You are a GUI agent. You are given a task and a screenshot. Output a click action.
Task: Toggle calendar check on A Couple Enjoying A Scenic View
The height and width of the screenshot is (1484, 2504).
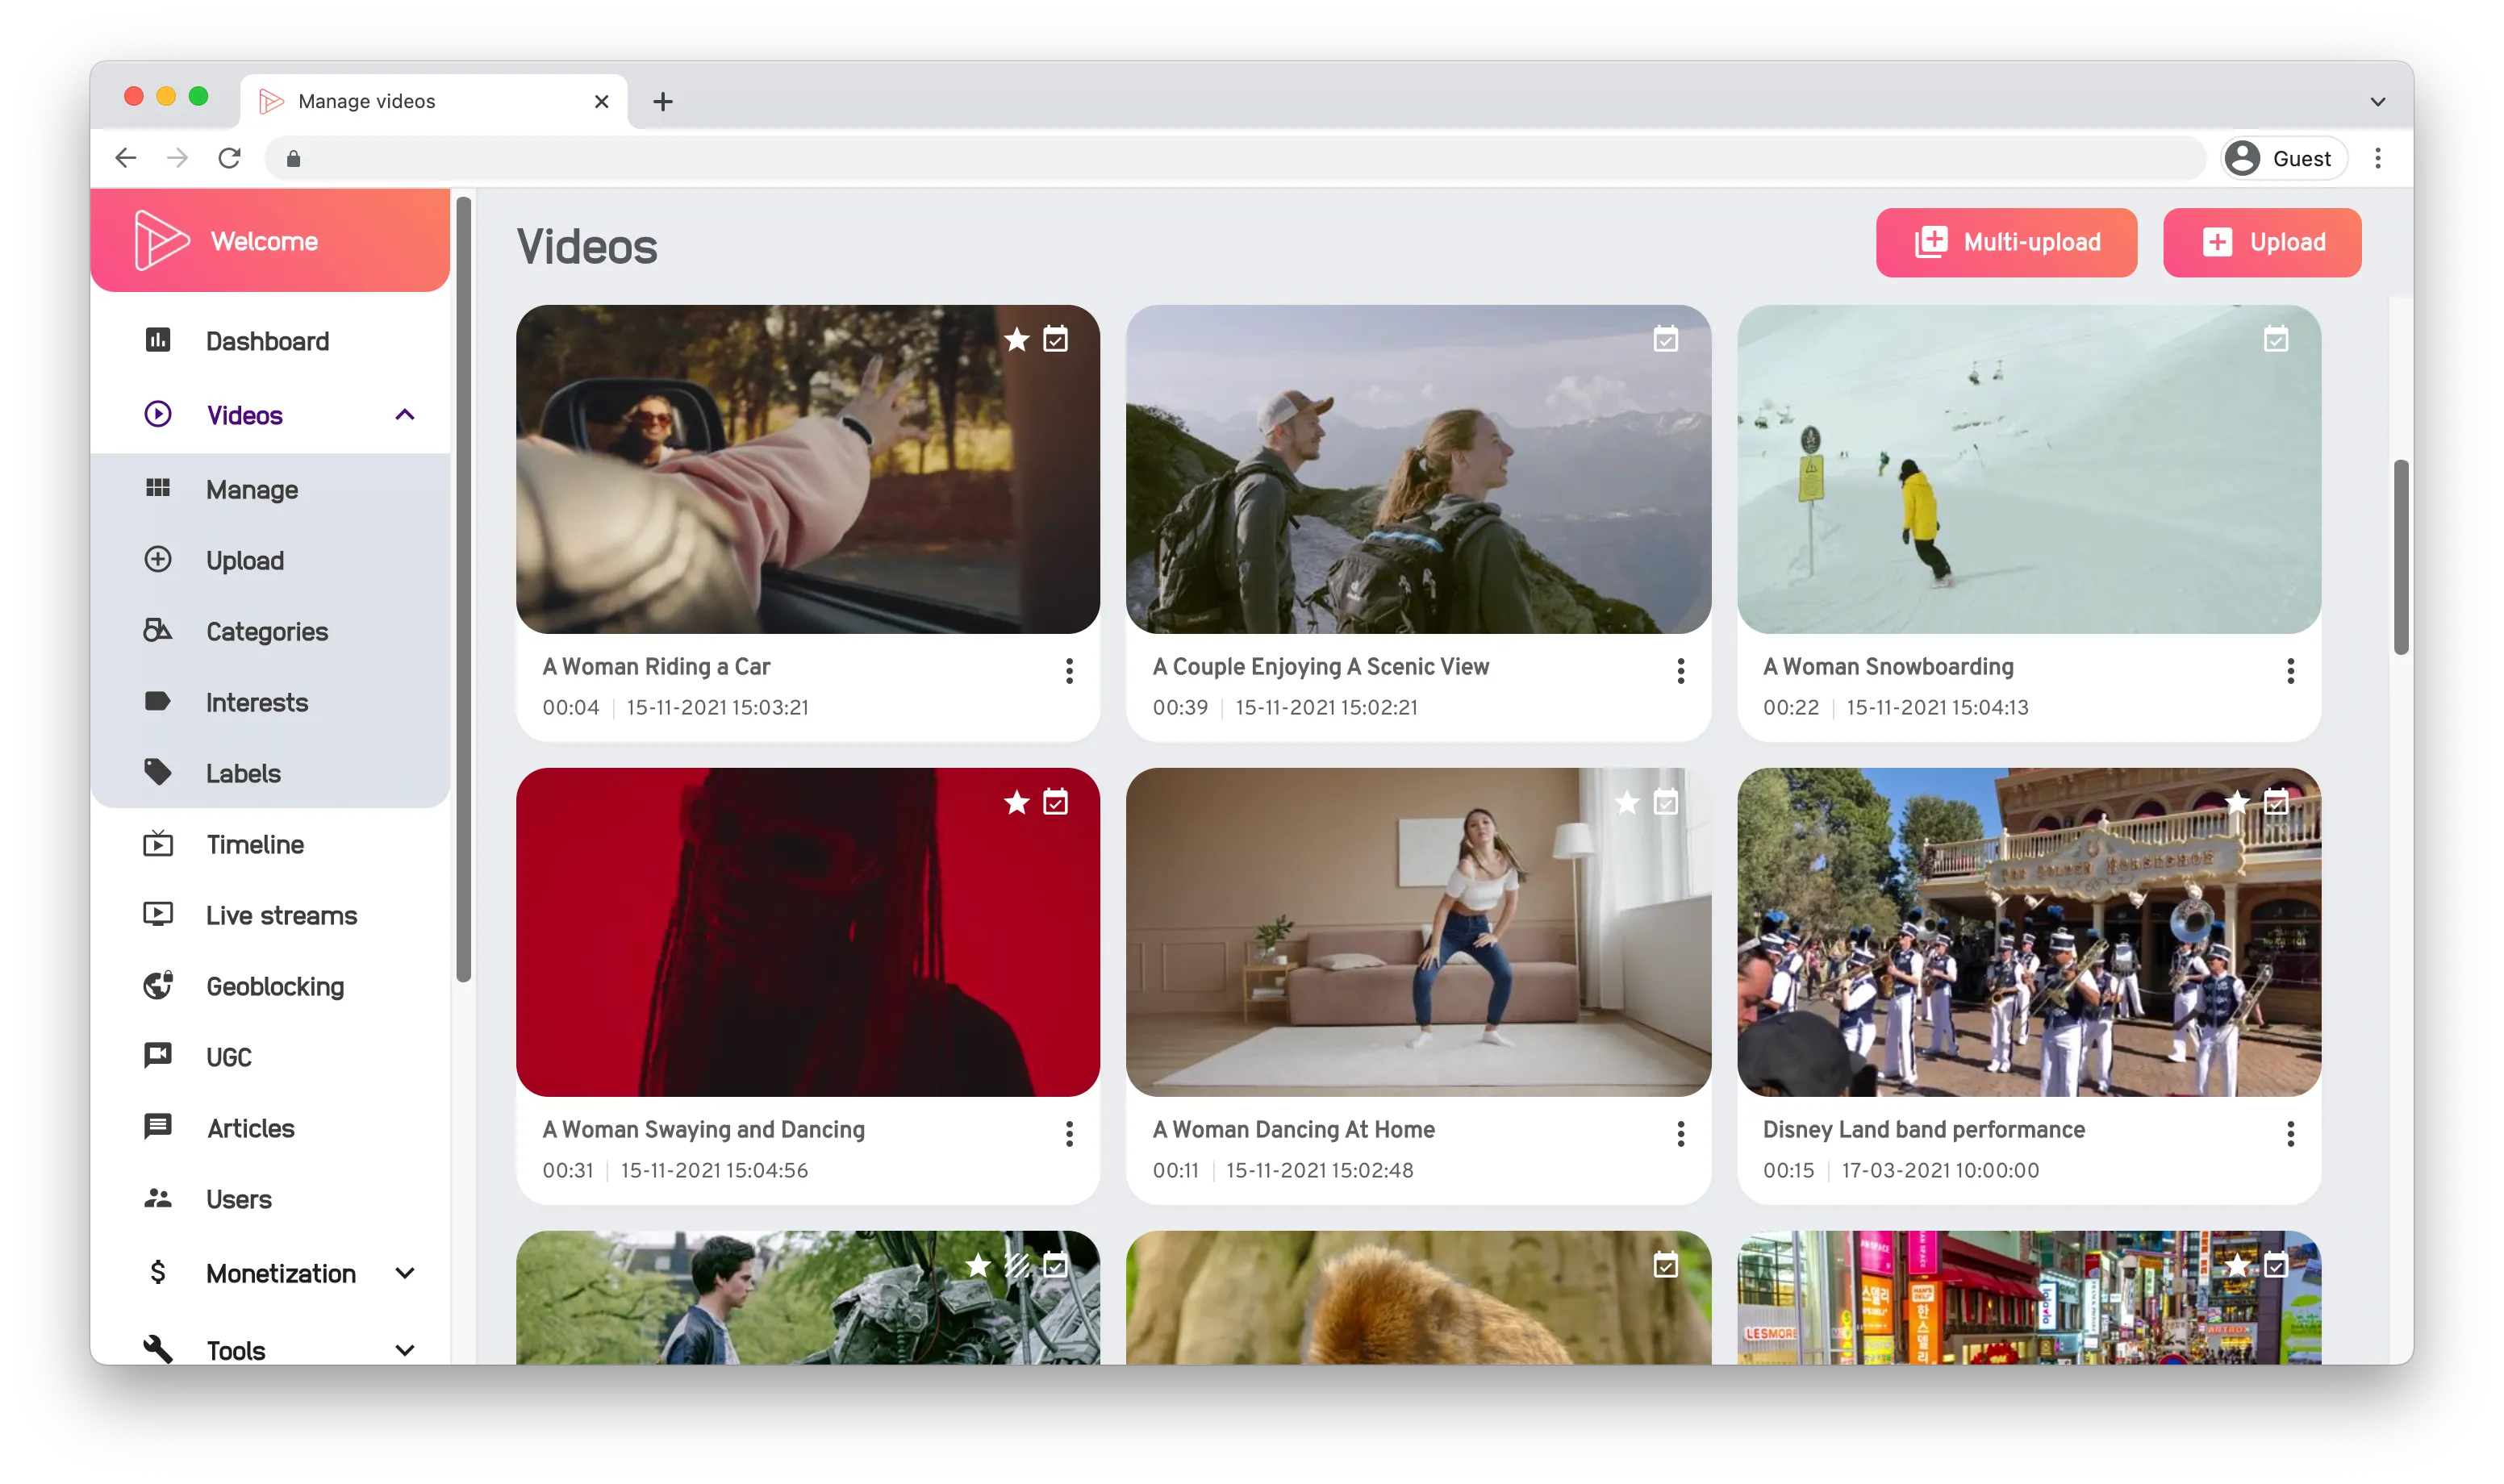(1666, 339)
